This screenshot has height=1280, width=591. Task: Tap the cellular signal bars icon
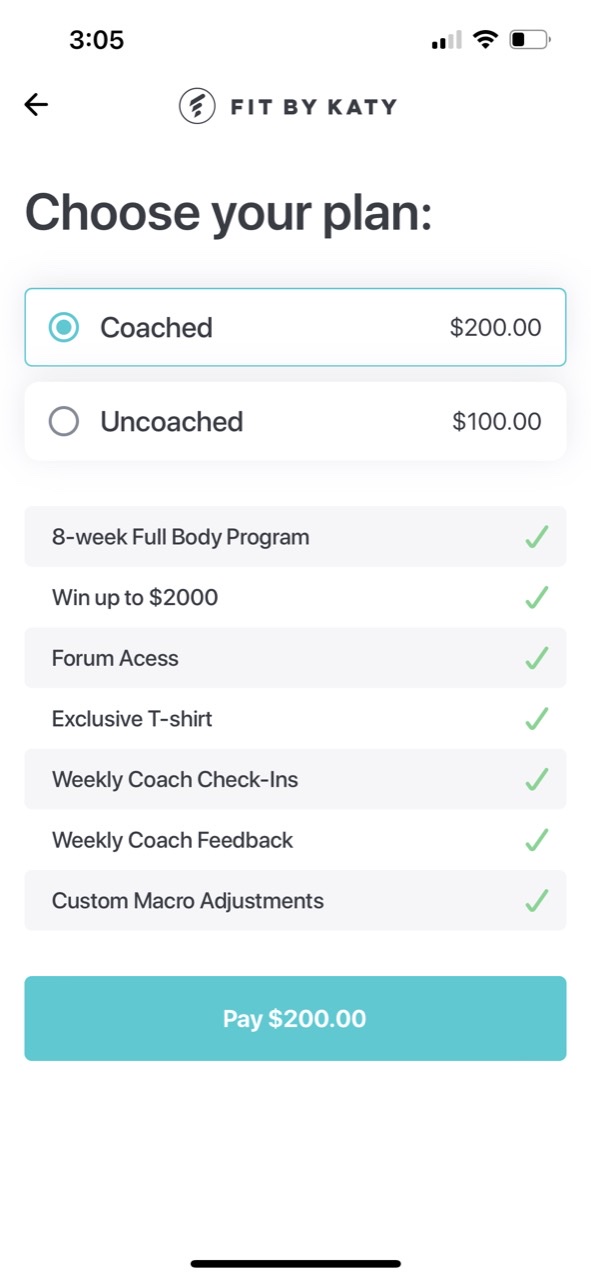point(445,40)
